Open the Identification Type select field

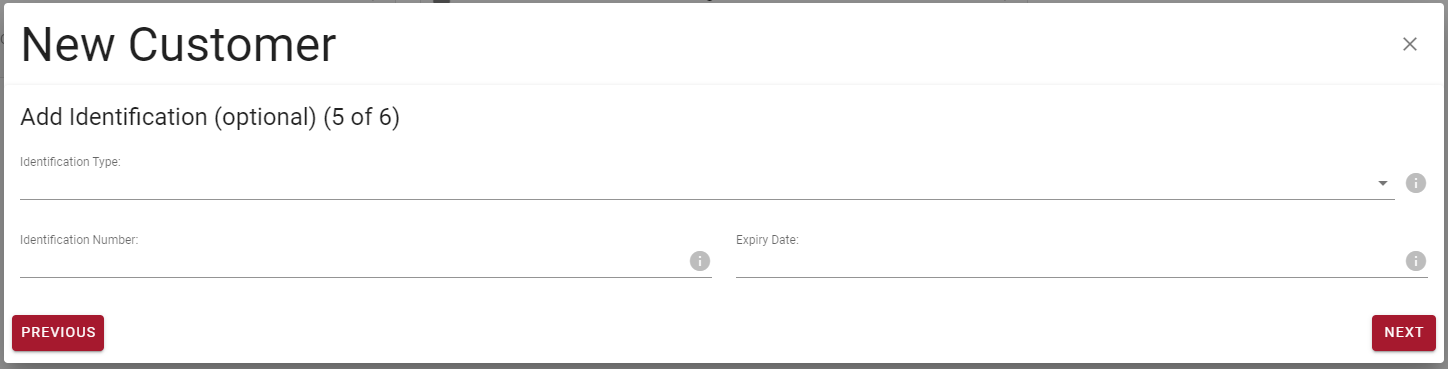coord(707,184)
